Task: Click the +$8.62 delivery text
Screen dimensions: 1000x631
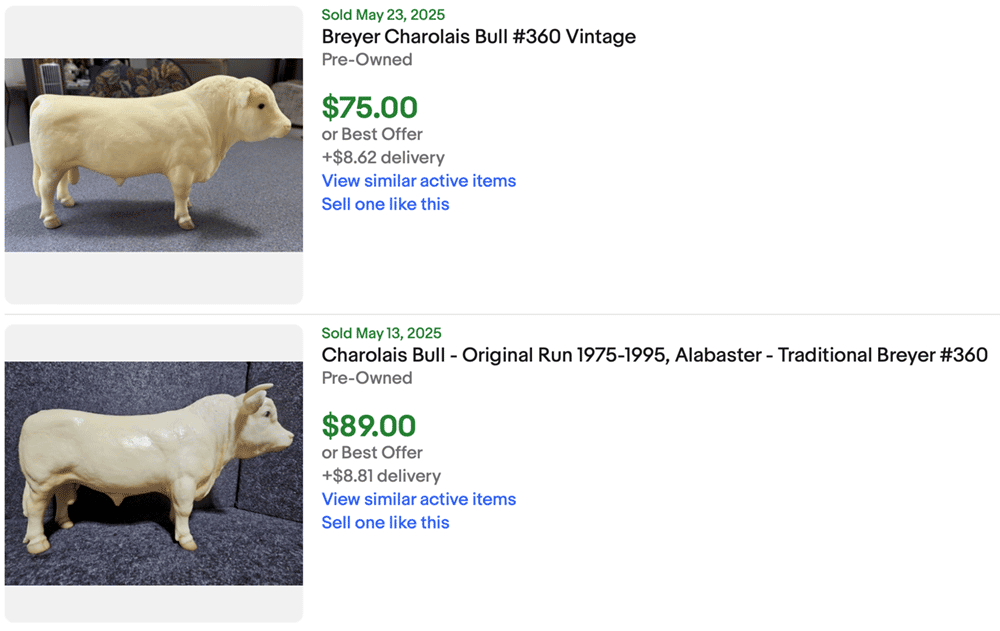Action: coord(383,157)
